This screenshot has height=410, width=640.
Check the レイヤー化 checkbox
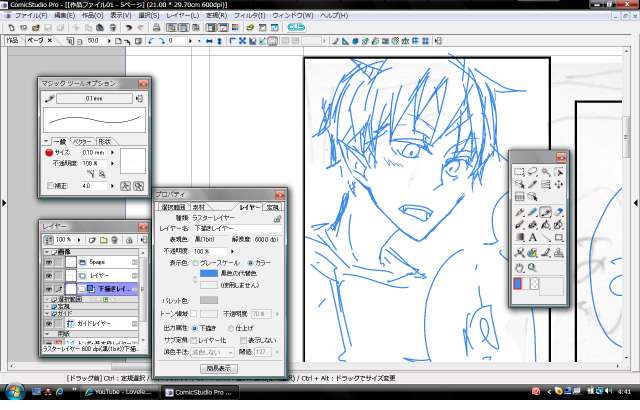pyautogui.click(x=194, y=340)
